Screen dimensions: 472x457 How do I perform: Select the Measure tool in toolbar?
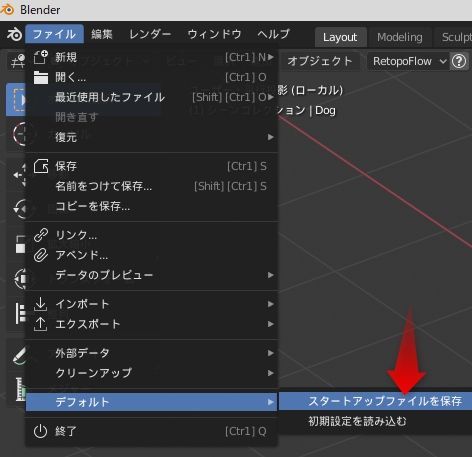point(21,389)
